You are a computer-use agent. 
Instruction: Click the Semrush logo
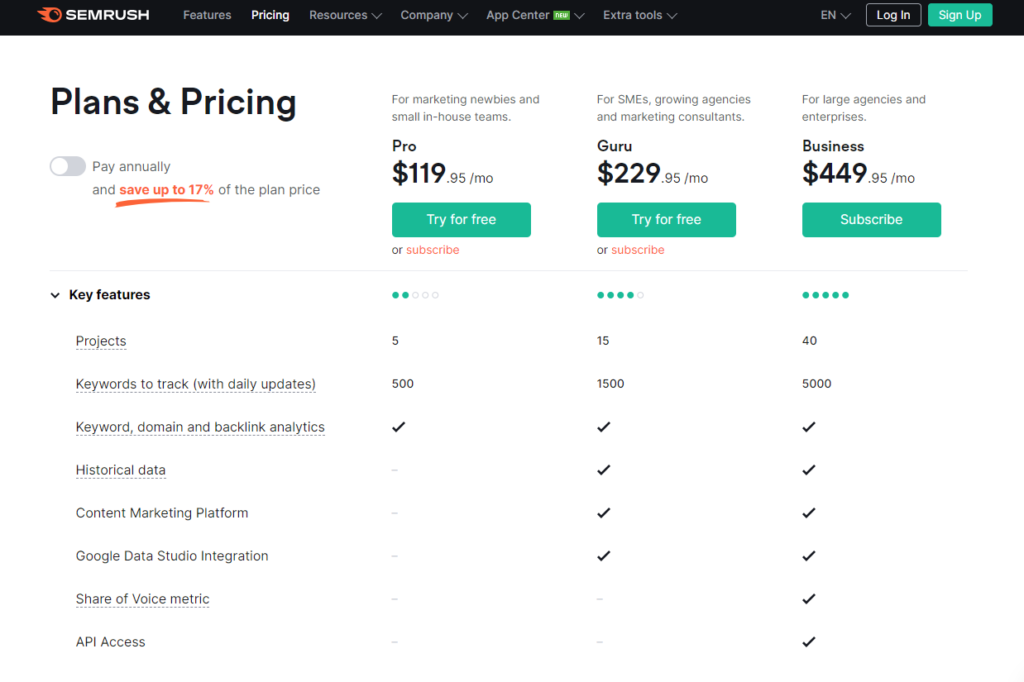point(93,15)
